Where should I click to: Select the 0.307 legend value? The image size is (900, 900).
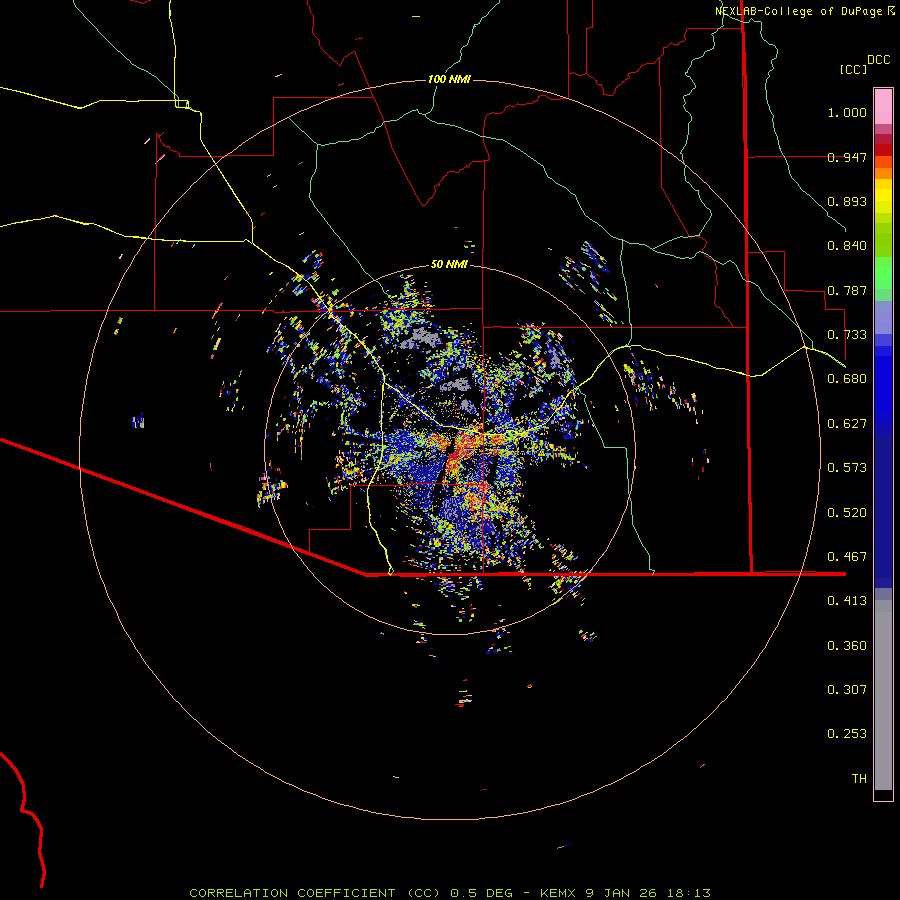tap(847, 690)
